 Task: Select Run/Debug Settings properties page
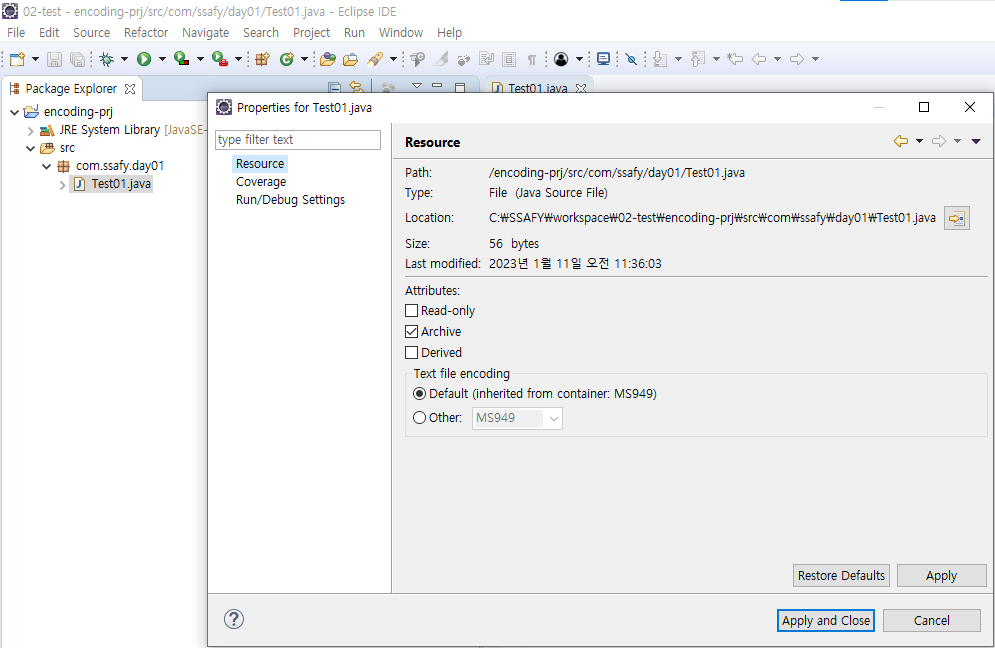pyautogui.click(x=290, y=199)
